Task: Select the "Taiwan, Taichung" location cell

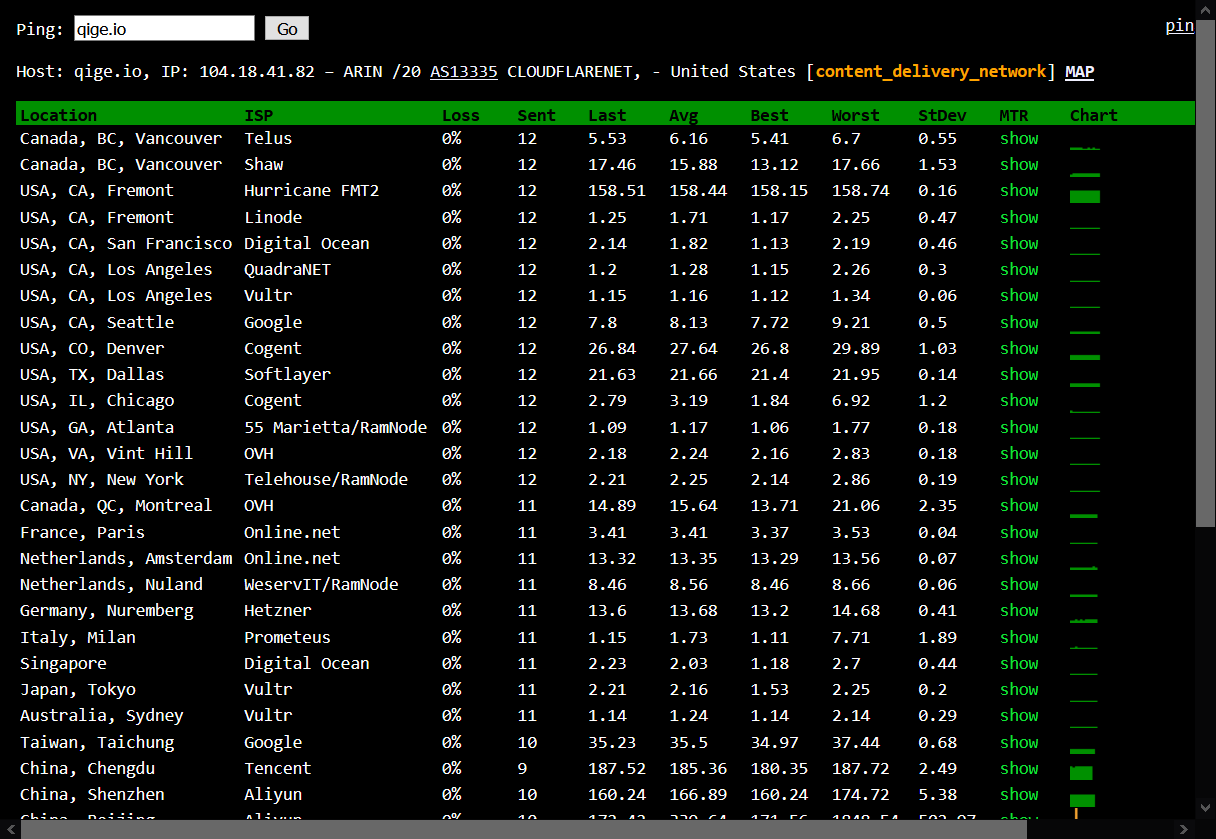Action: click(97, 742)
